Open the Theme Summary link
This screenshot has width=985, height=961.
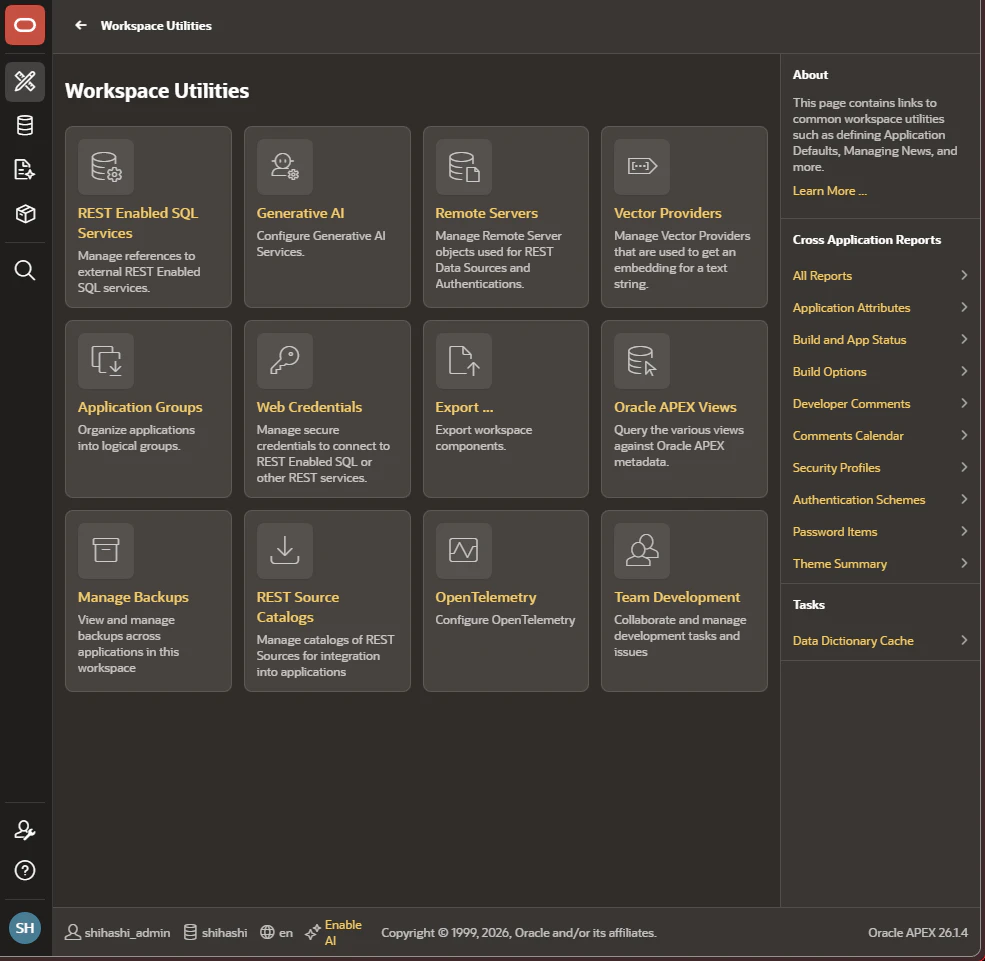click(x=840, y=563)
